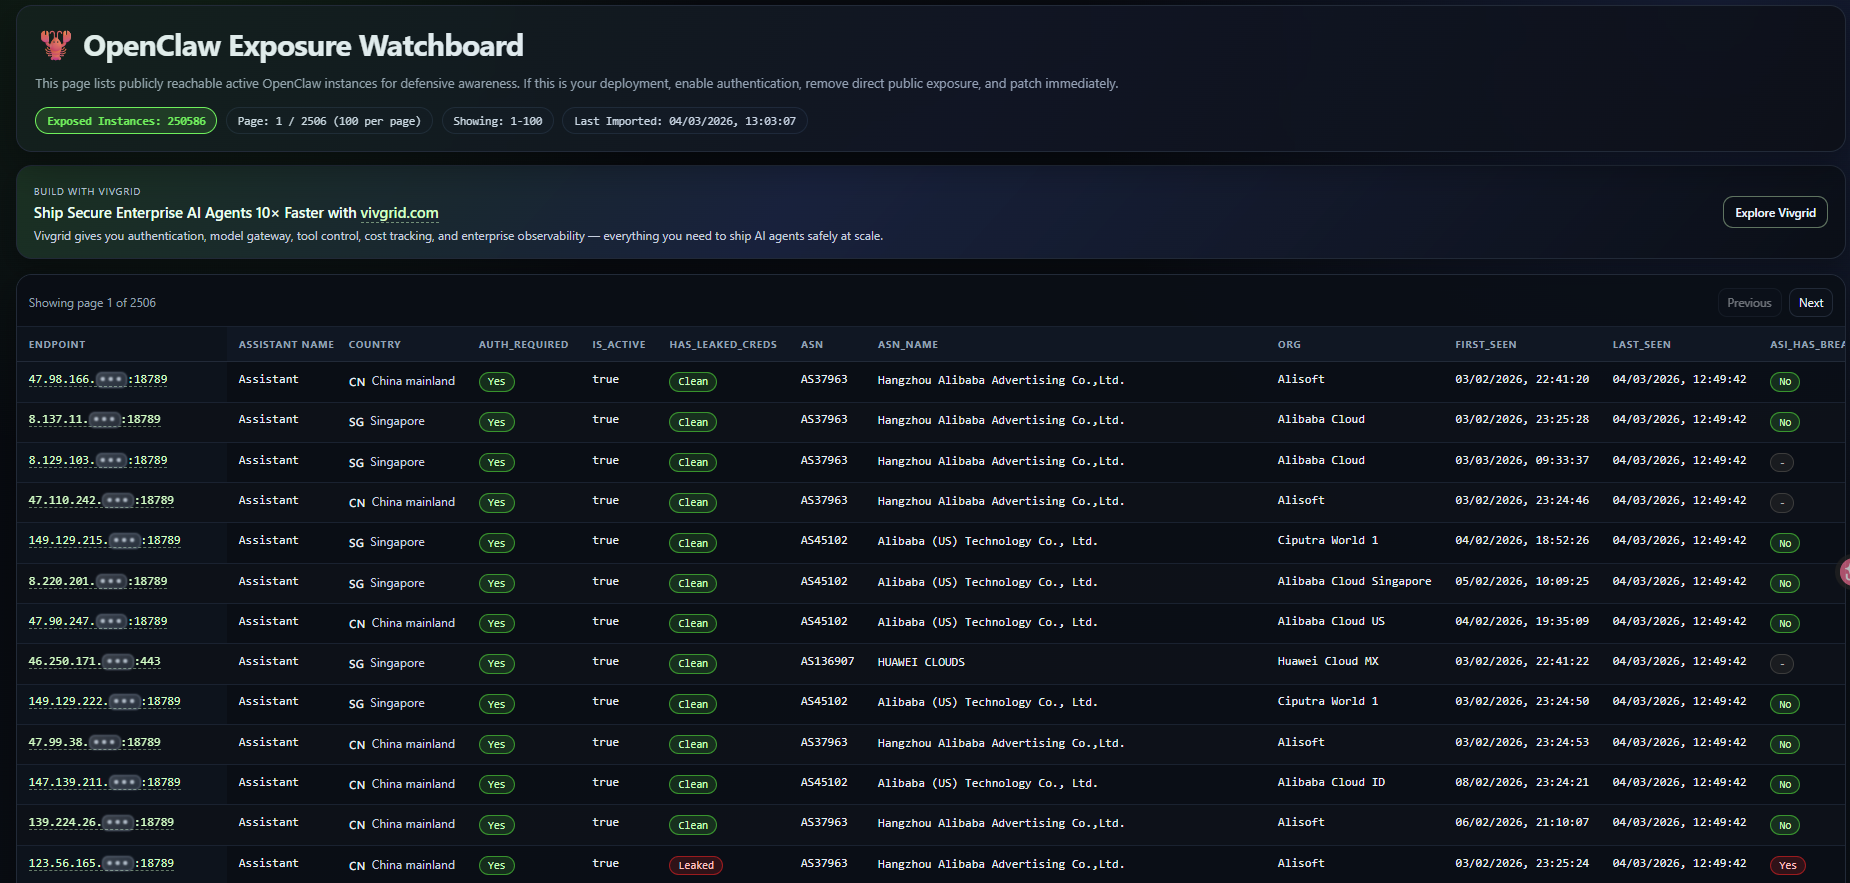Click the Alisoft org in 139.224.26 row
Viewport: 1850px width, 883px height.
click(1301, 822)
